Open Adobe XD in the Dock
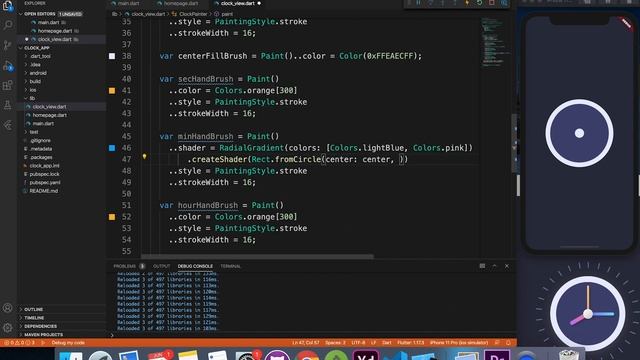Screen dimensions: 640x360 (x=366, y=355)
